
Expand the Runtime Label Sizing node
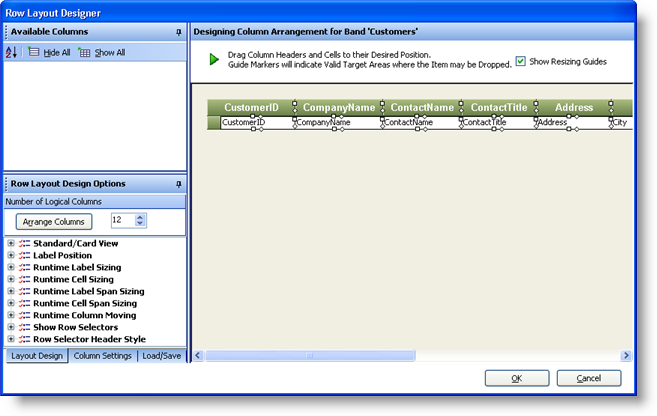click(11, 267)
